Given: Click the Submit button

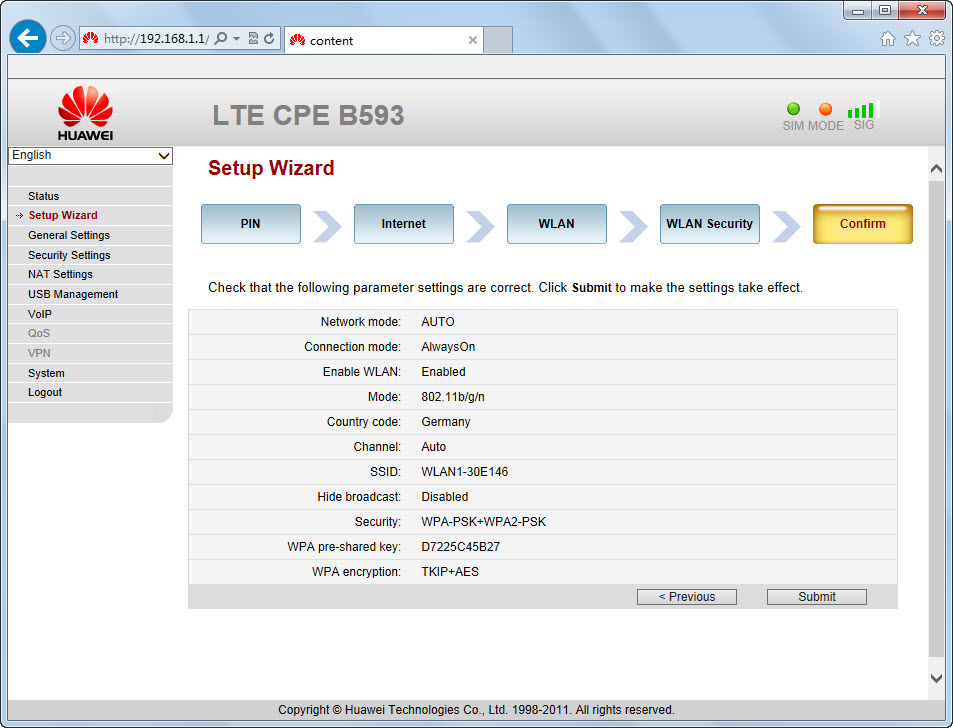Looking at the screenshot, I should (x=816, y=597).
